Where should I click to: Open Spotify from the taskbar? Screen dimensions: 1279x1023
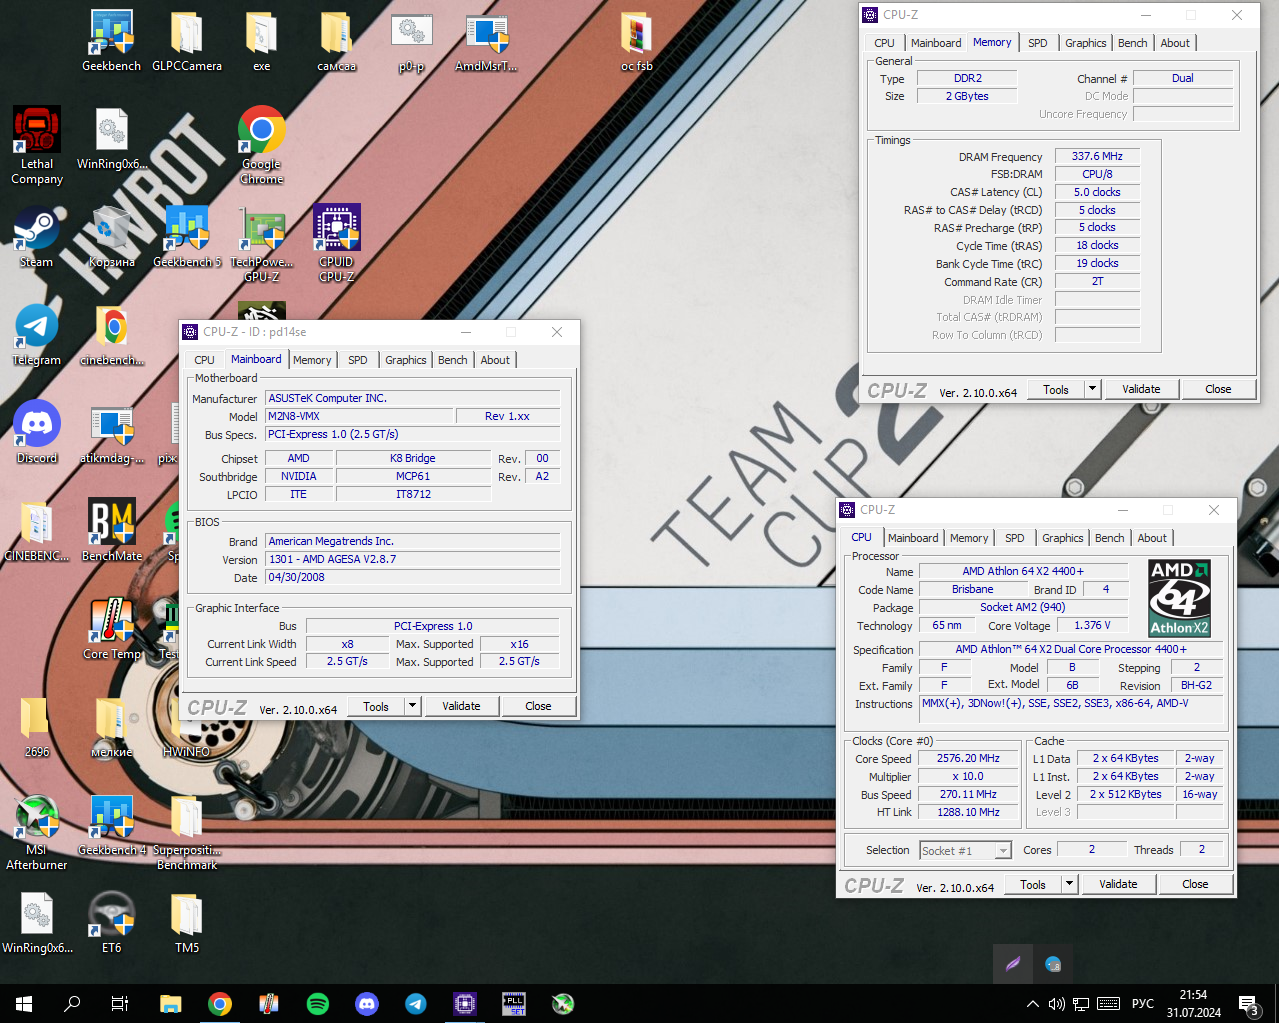point(318,1003)
